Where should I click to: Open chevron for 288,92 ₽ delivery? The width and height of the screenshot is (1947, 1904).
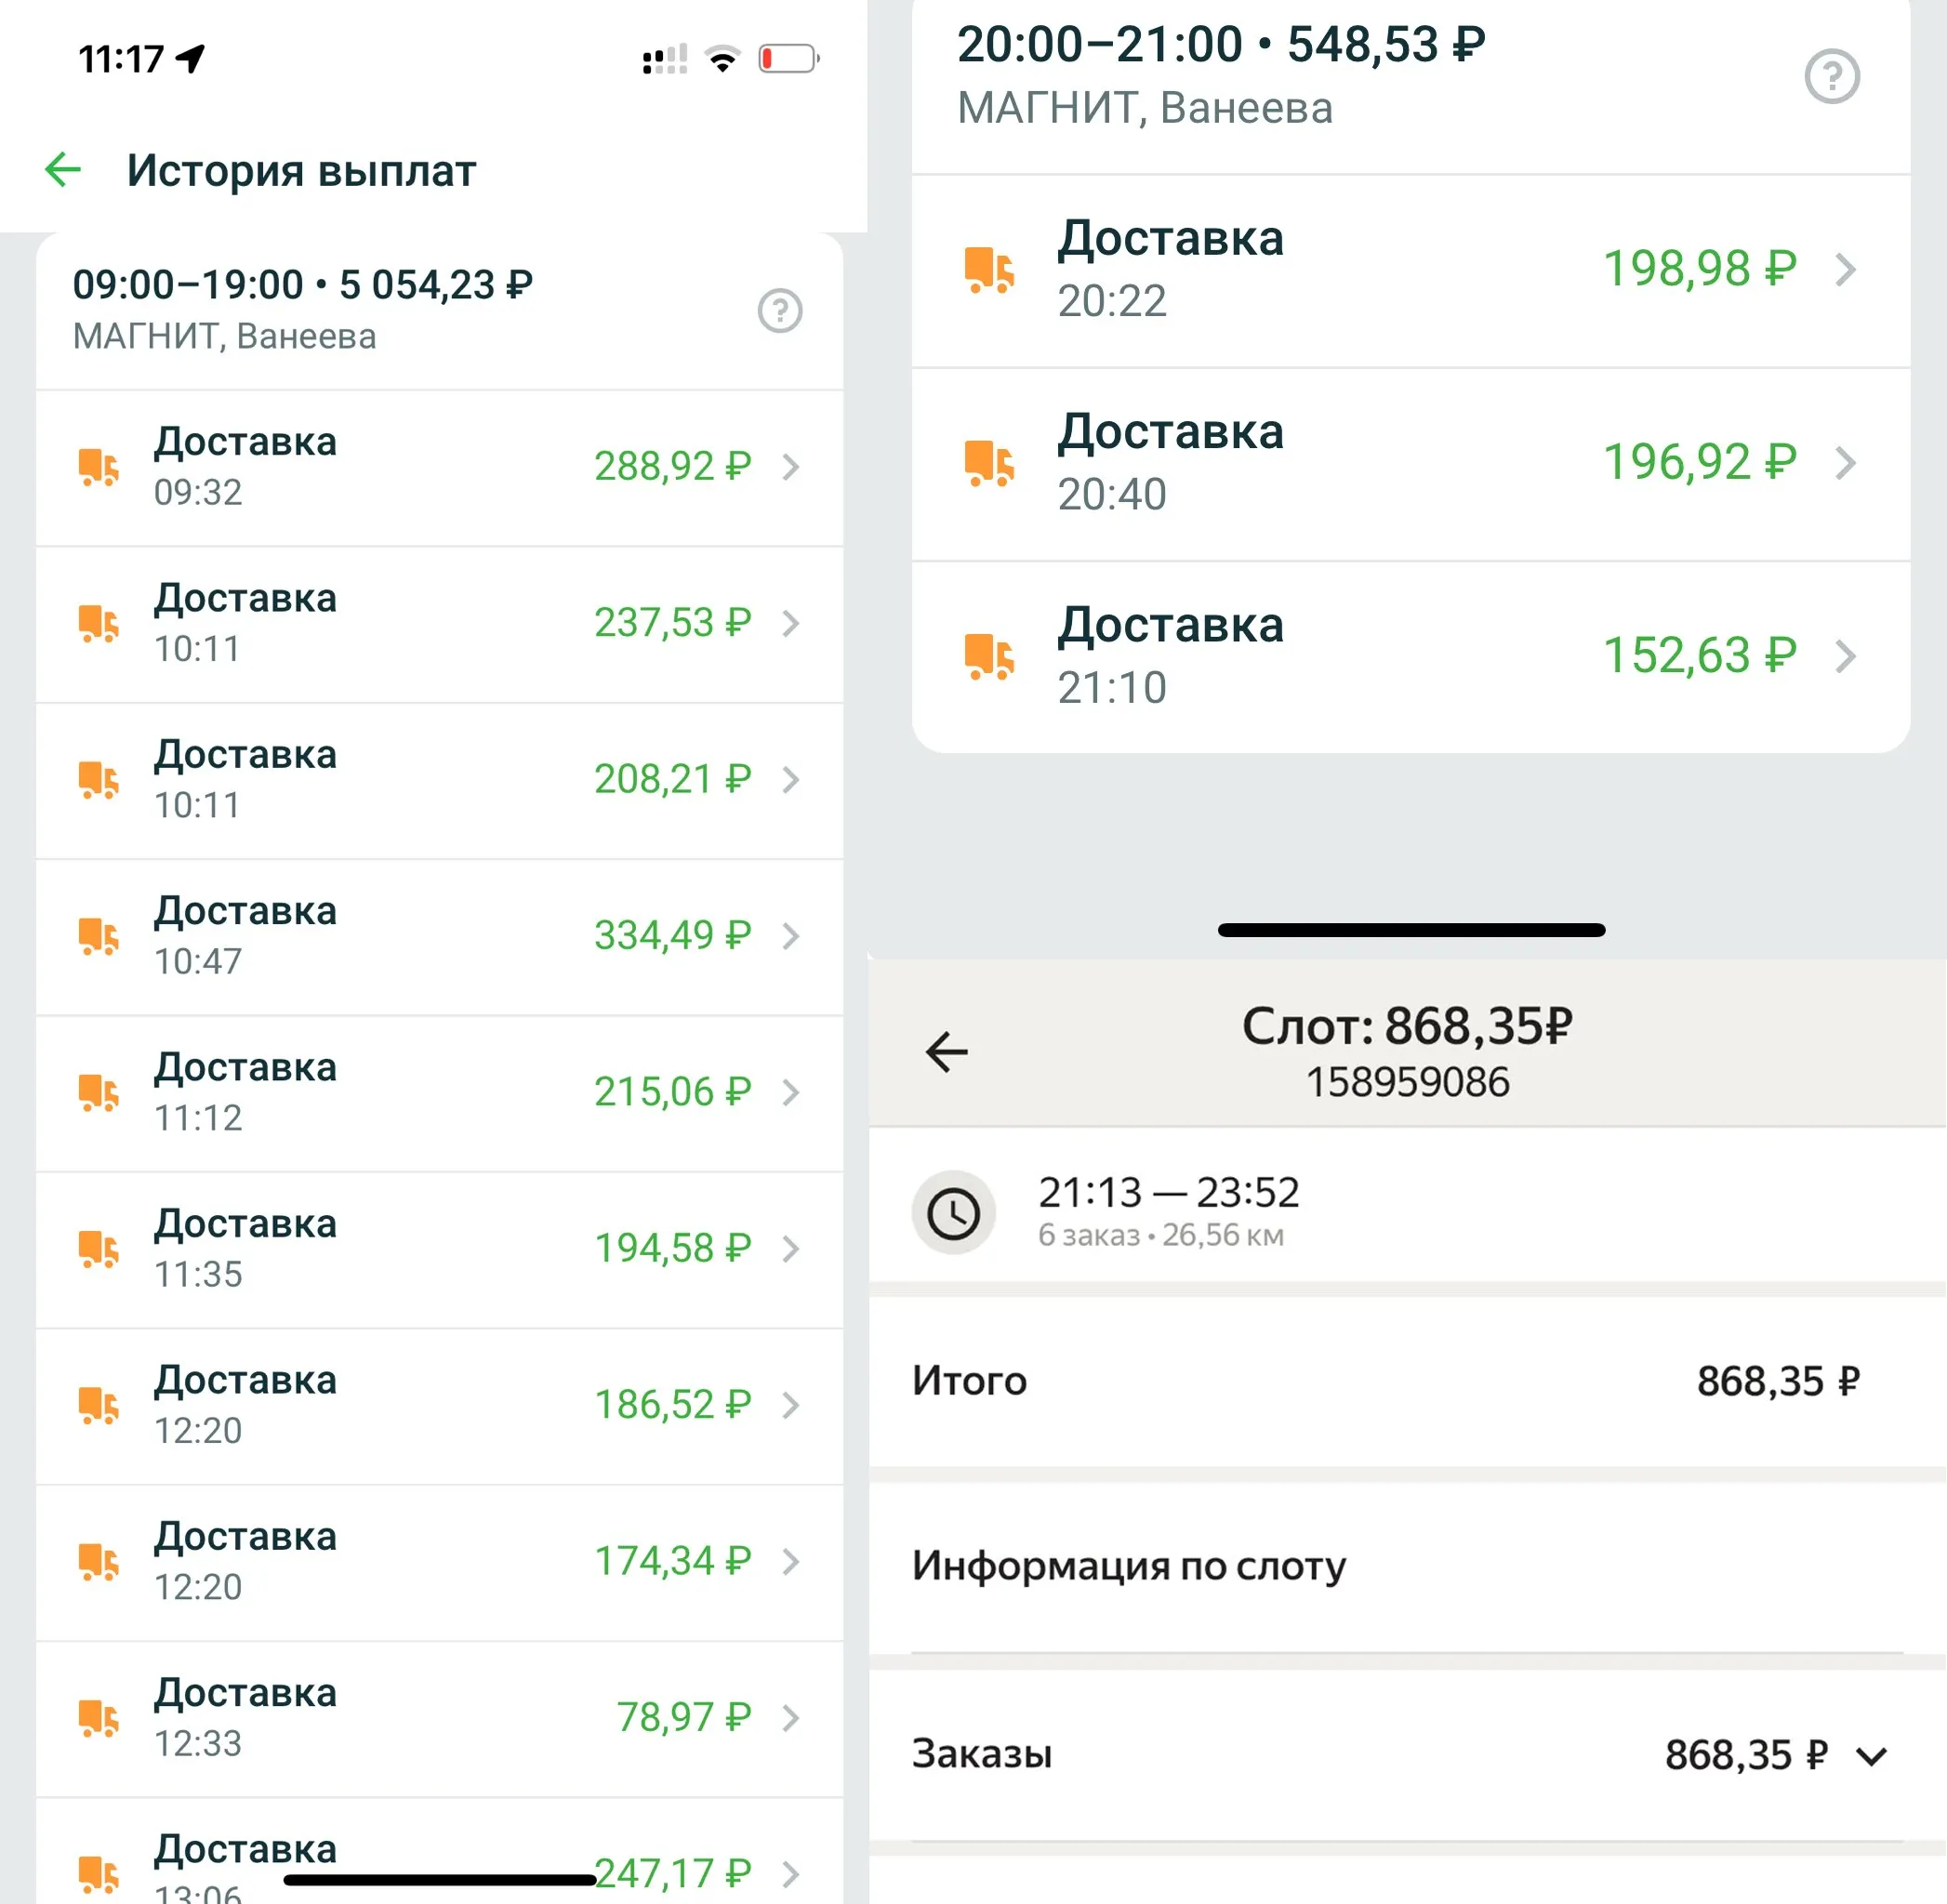tap(790, 467)
